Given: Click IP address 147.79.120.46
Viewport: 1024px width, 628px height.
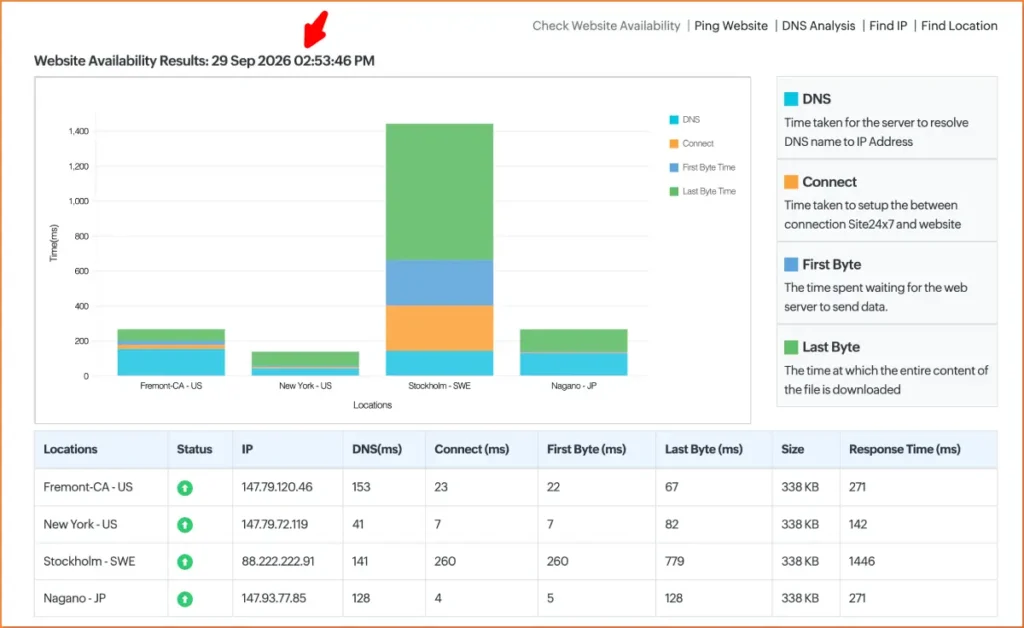Looking at the screenshot, I should (x=277, y=487).
